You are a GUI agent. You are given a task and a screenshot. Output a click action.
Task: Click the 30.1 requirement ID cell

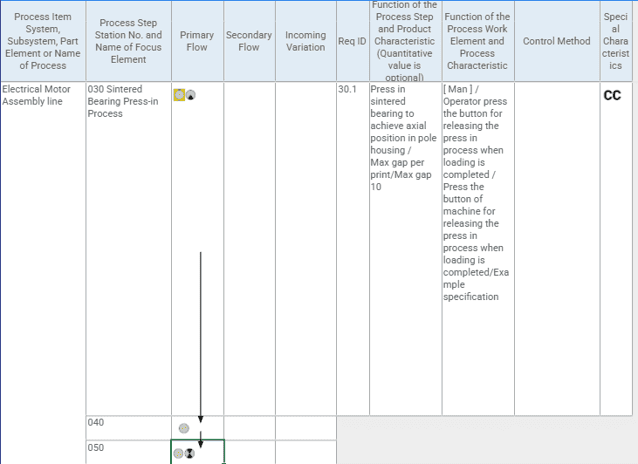tap(352, 249)
